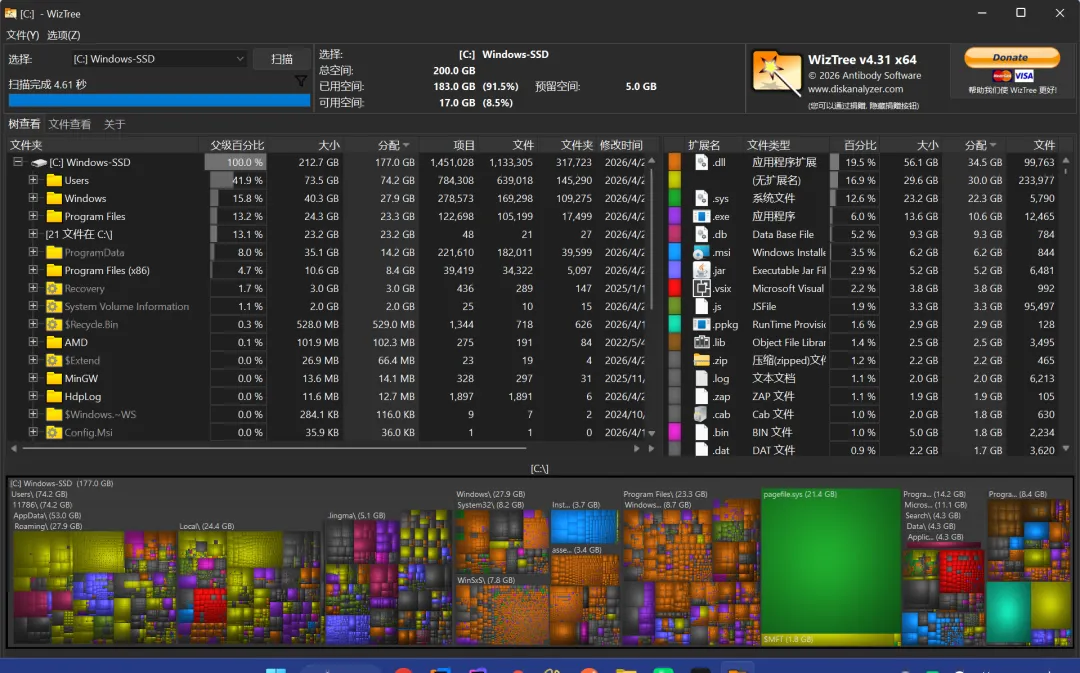Click the 扫描 scan button
The height and width of the screenshot is (673, 1080).
point(281,59)
